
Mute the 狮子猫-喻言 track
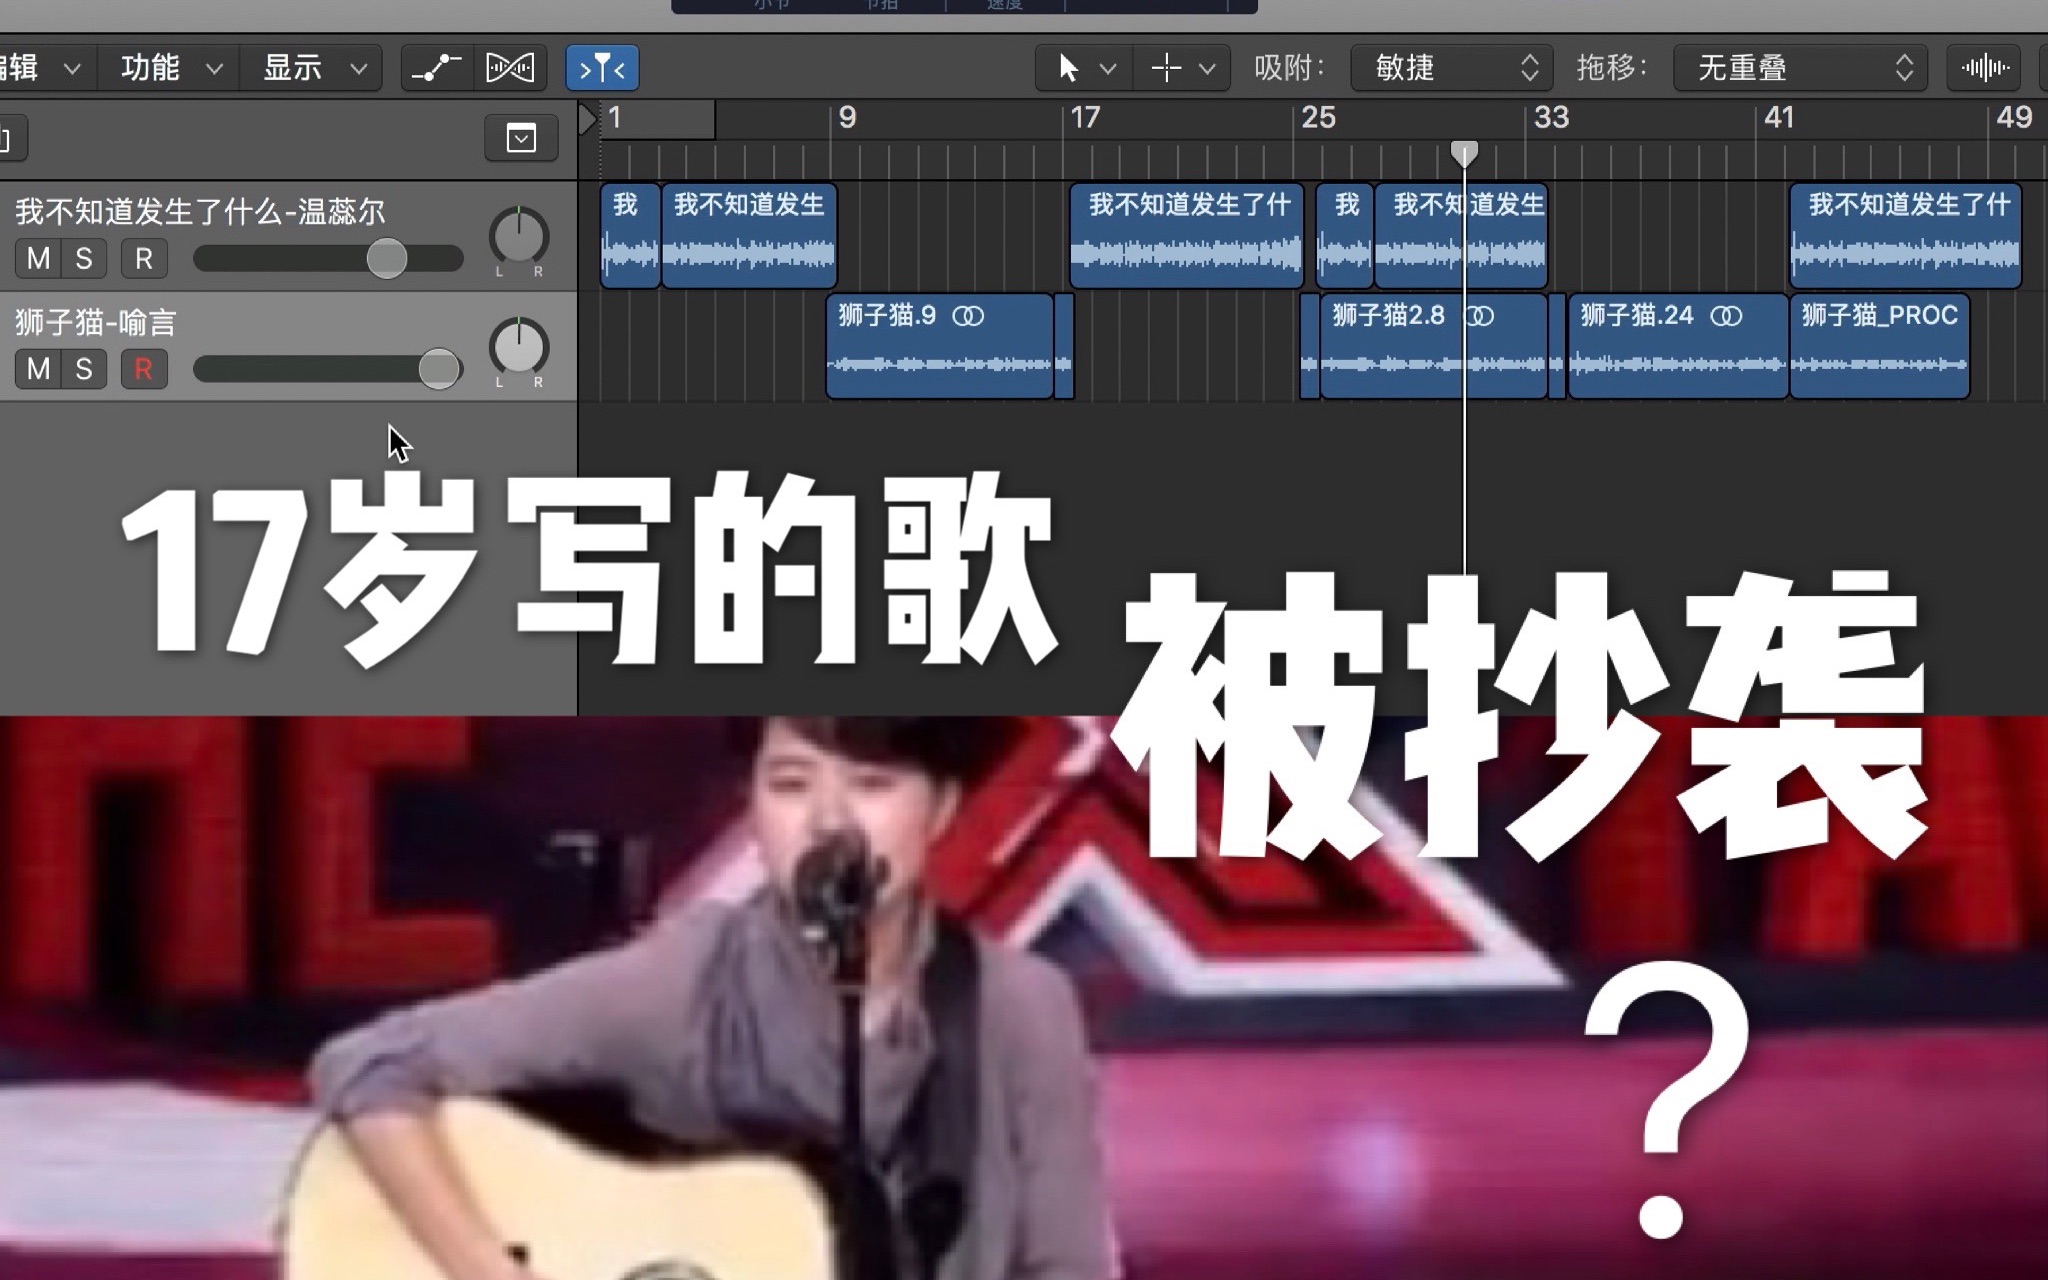pyautogui.click(x=38, y=369)
